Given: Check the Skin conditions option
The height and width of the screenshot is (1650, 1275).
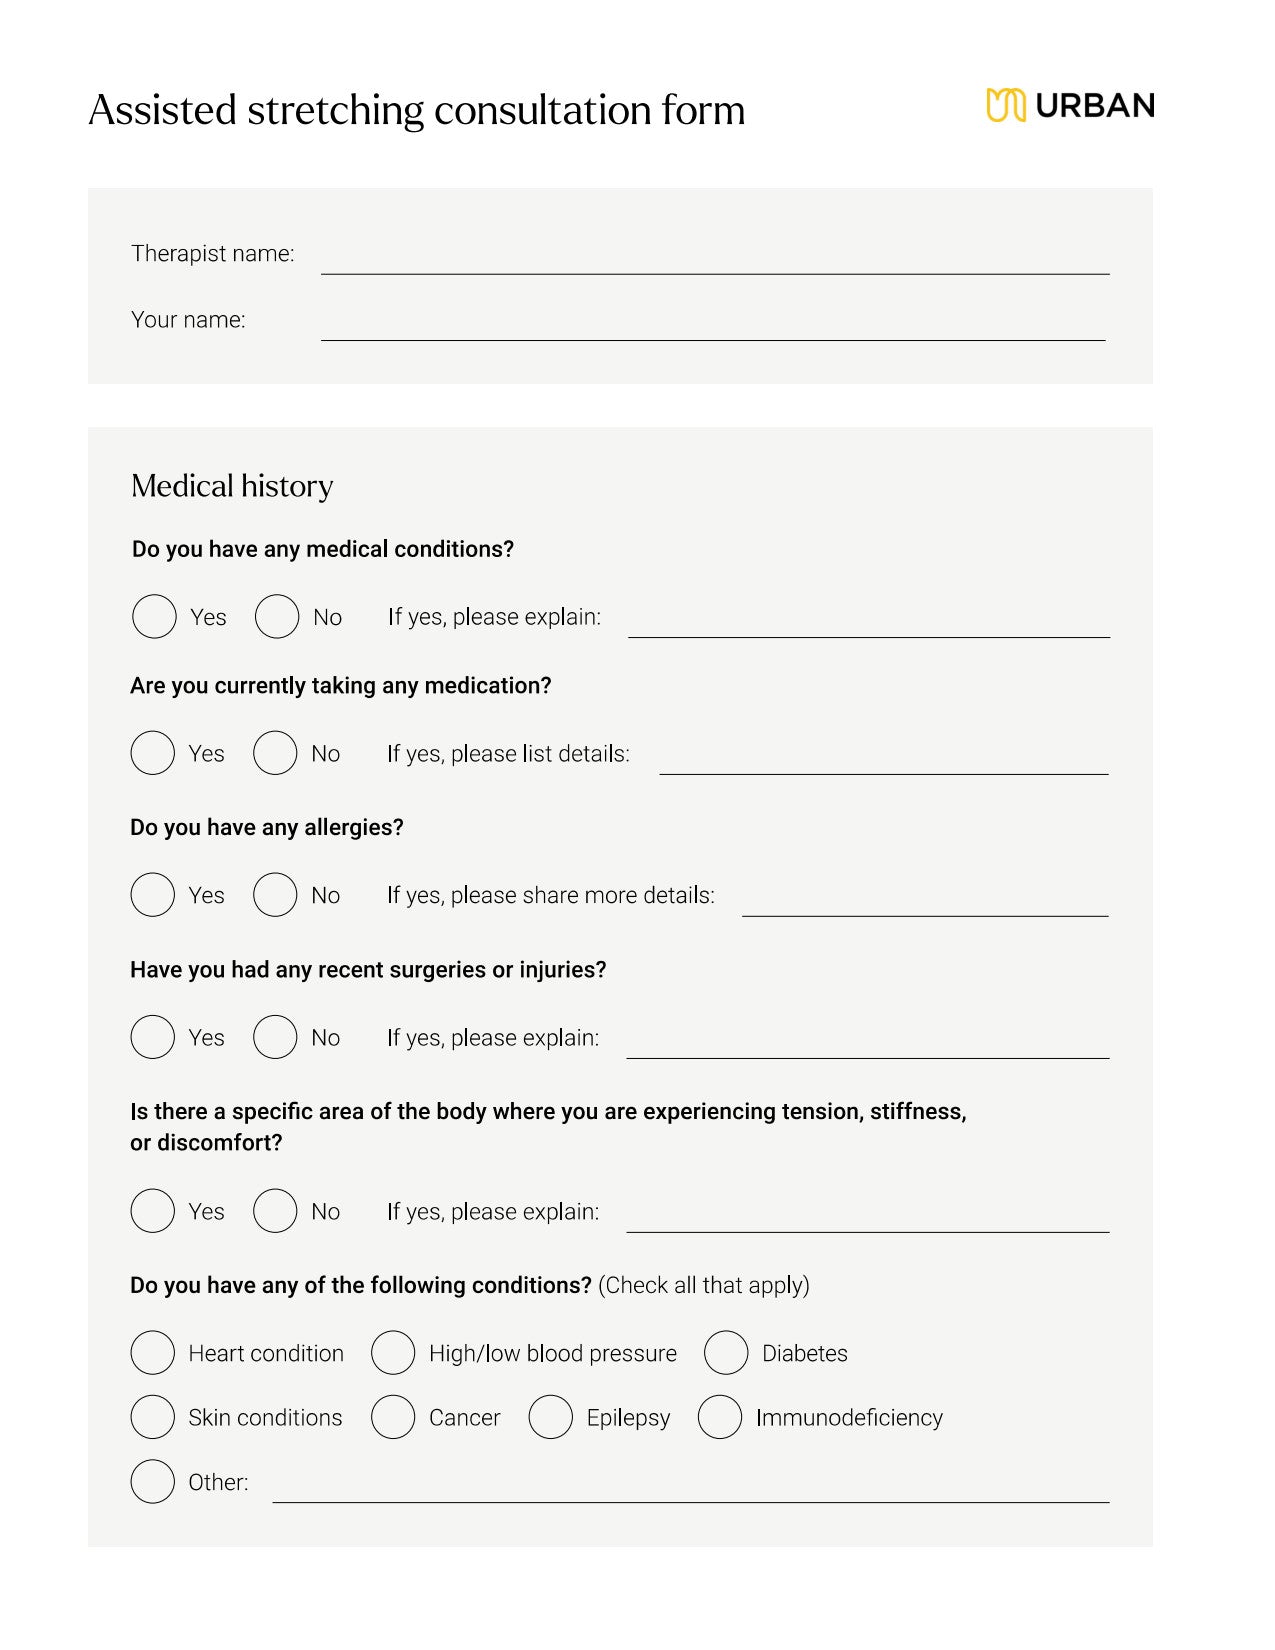Looking at the screenshot, I should [x=153, y=1417].
